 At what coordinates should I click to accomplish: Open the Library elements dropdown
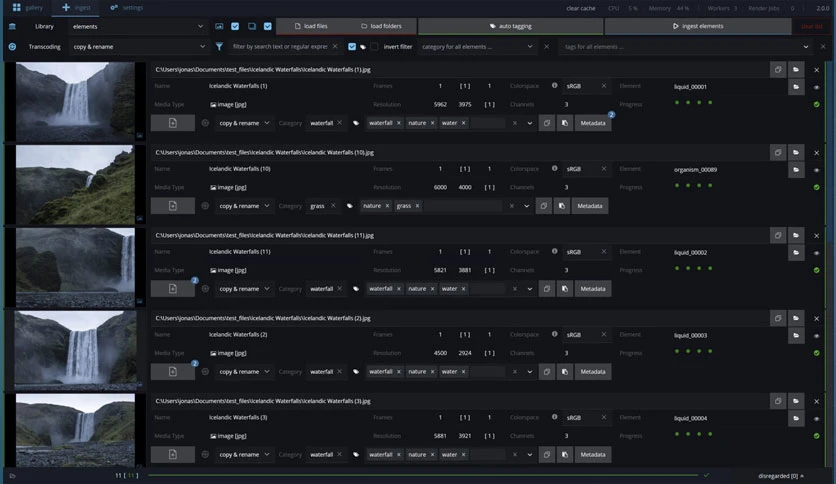click(138, 26)
